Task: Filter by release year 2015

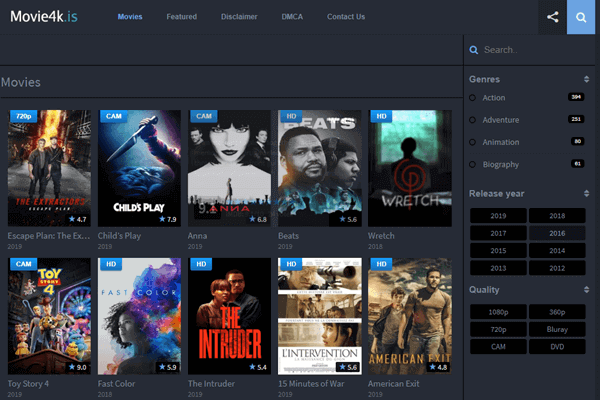Action: [x=498, y=251]
